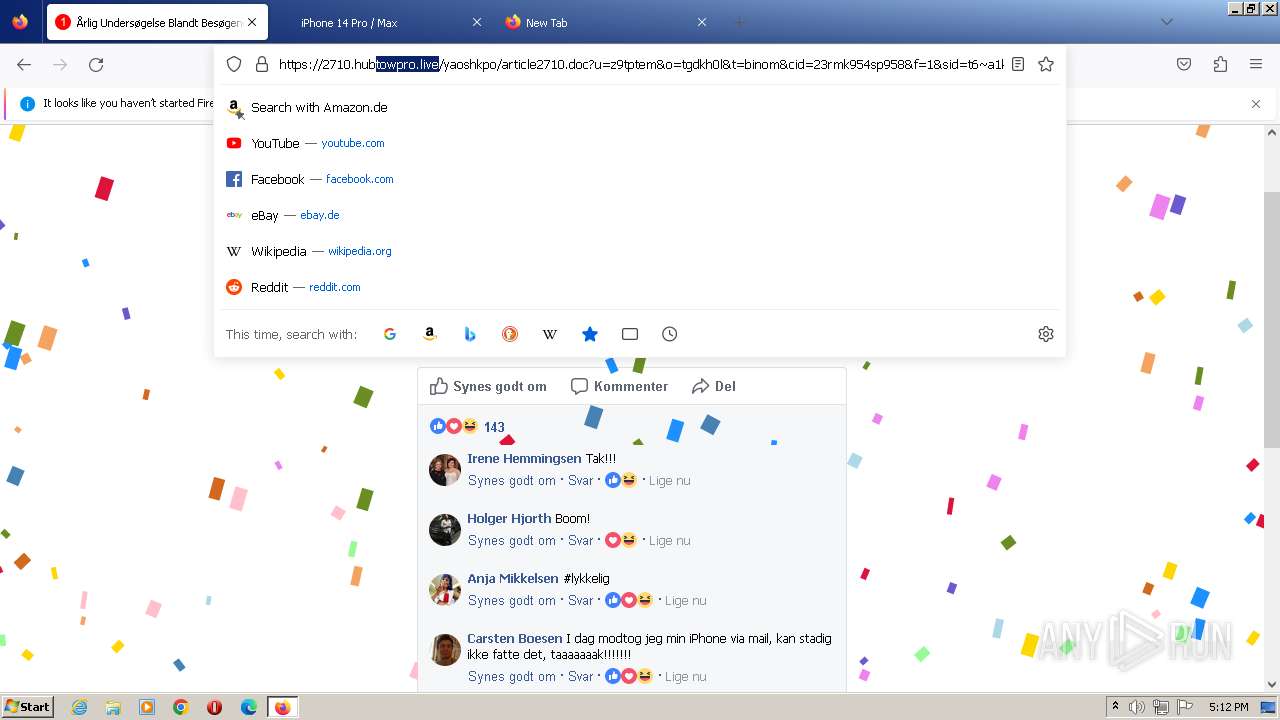Click the 143 reactions count
Screen dimensions: 1280x720
494,426
